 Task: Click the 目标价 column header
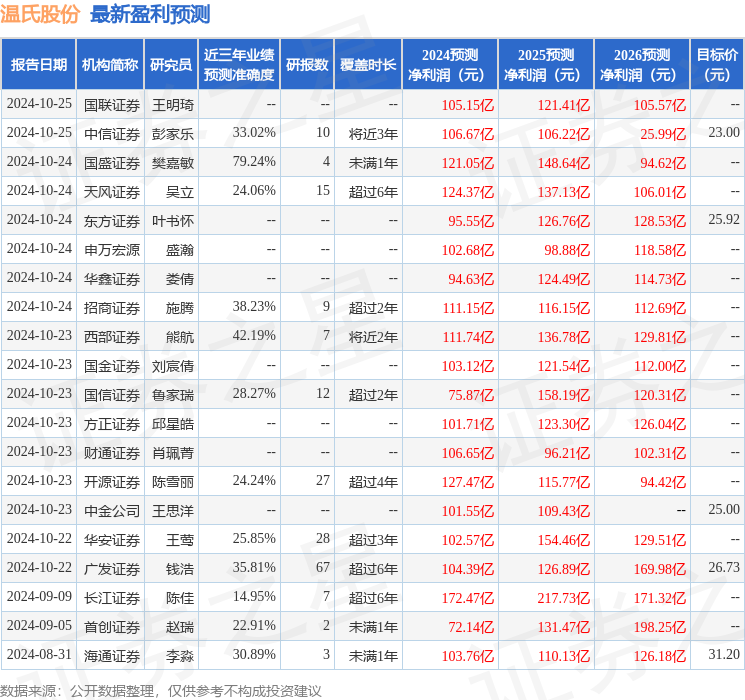(717, 64)
